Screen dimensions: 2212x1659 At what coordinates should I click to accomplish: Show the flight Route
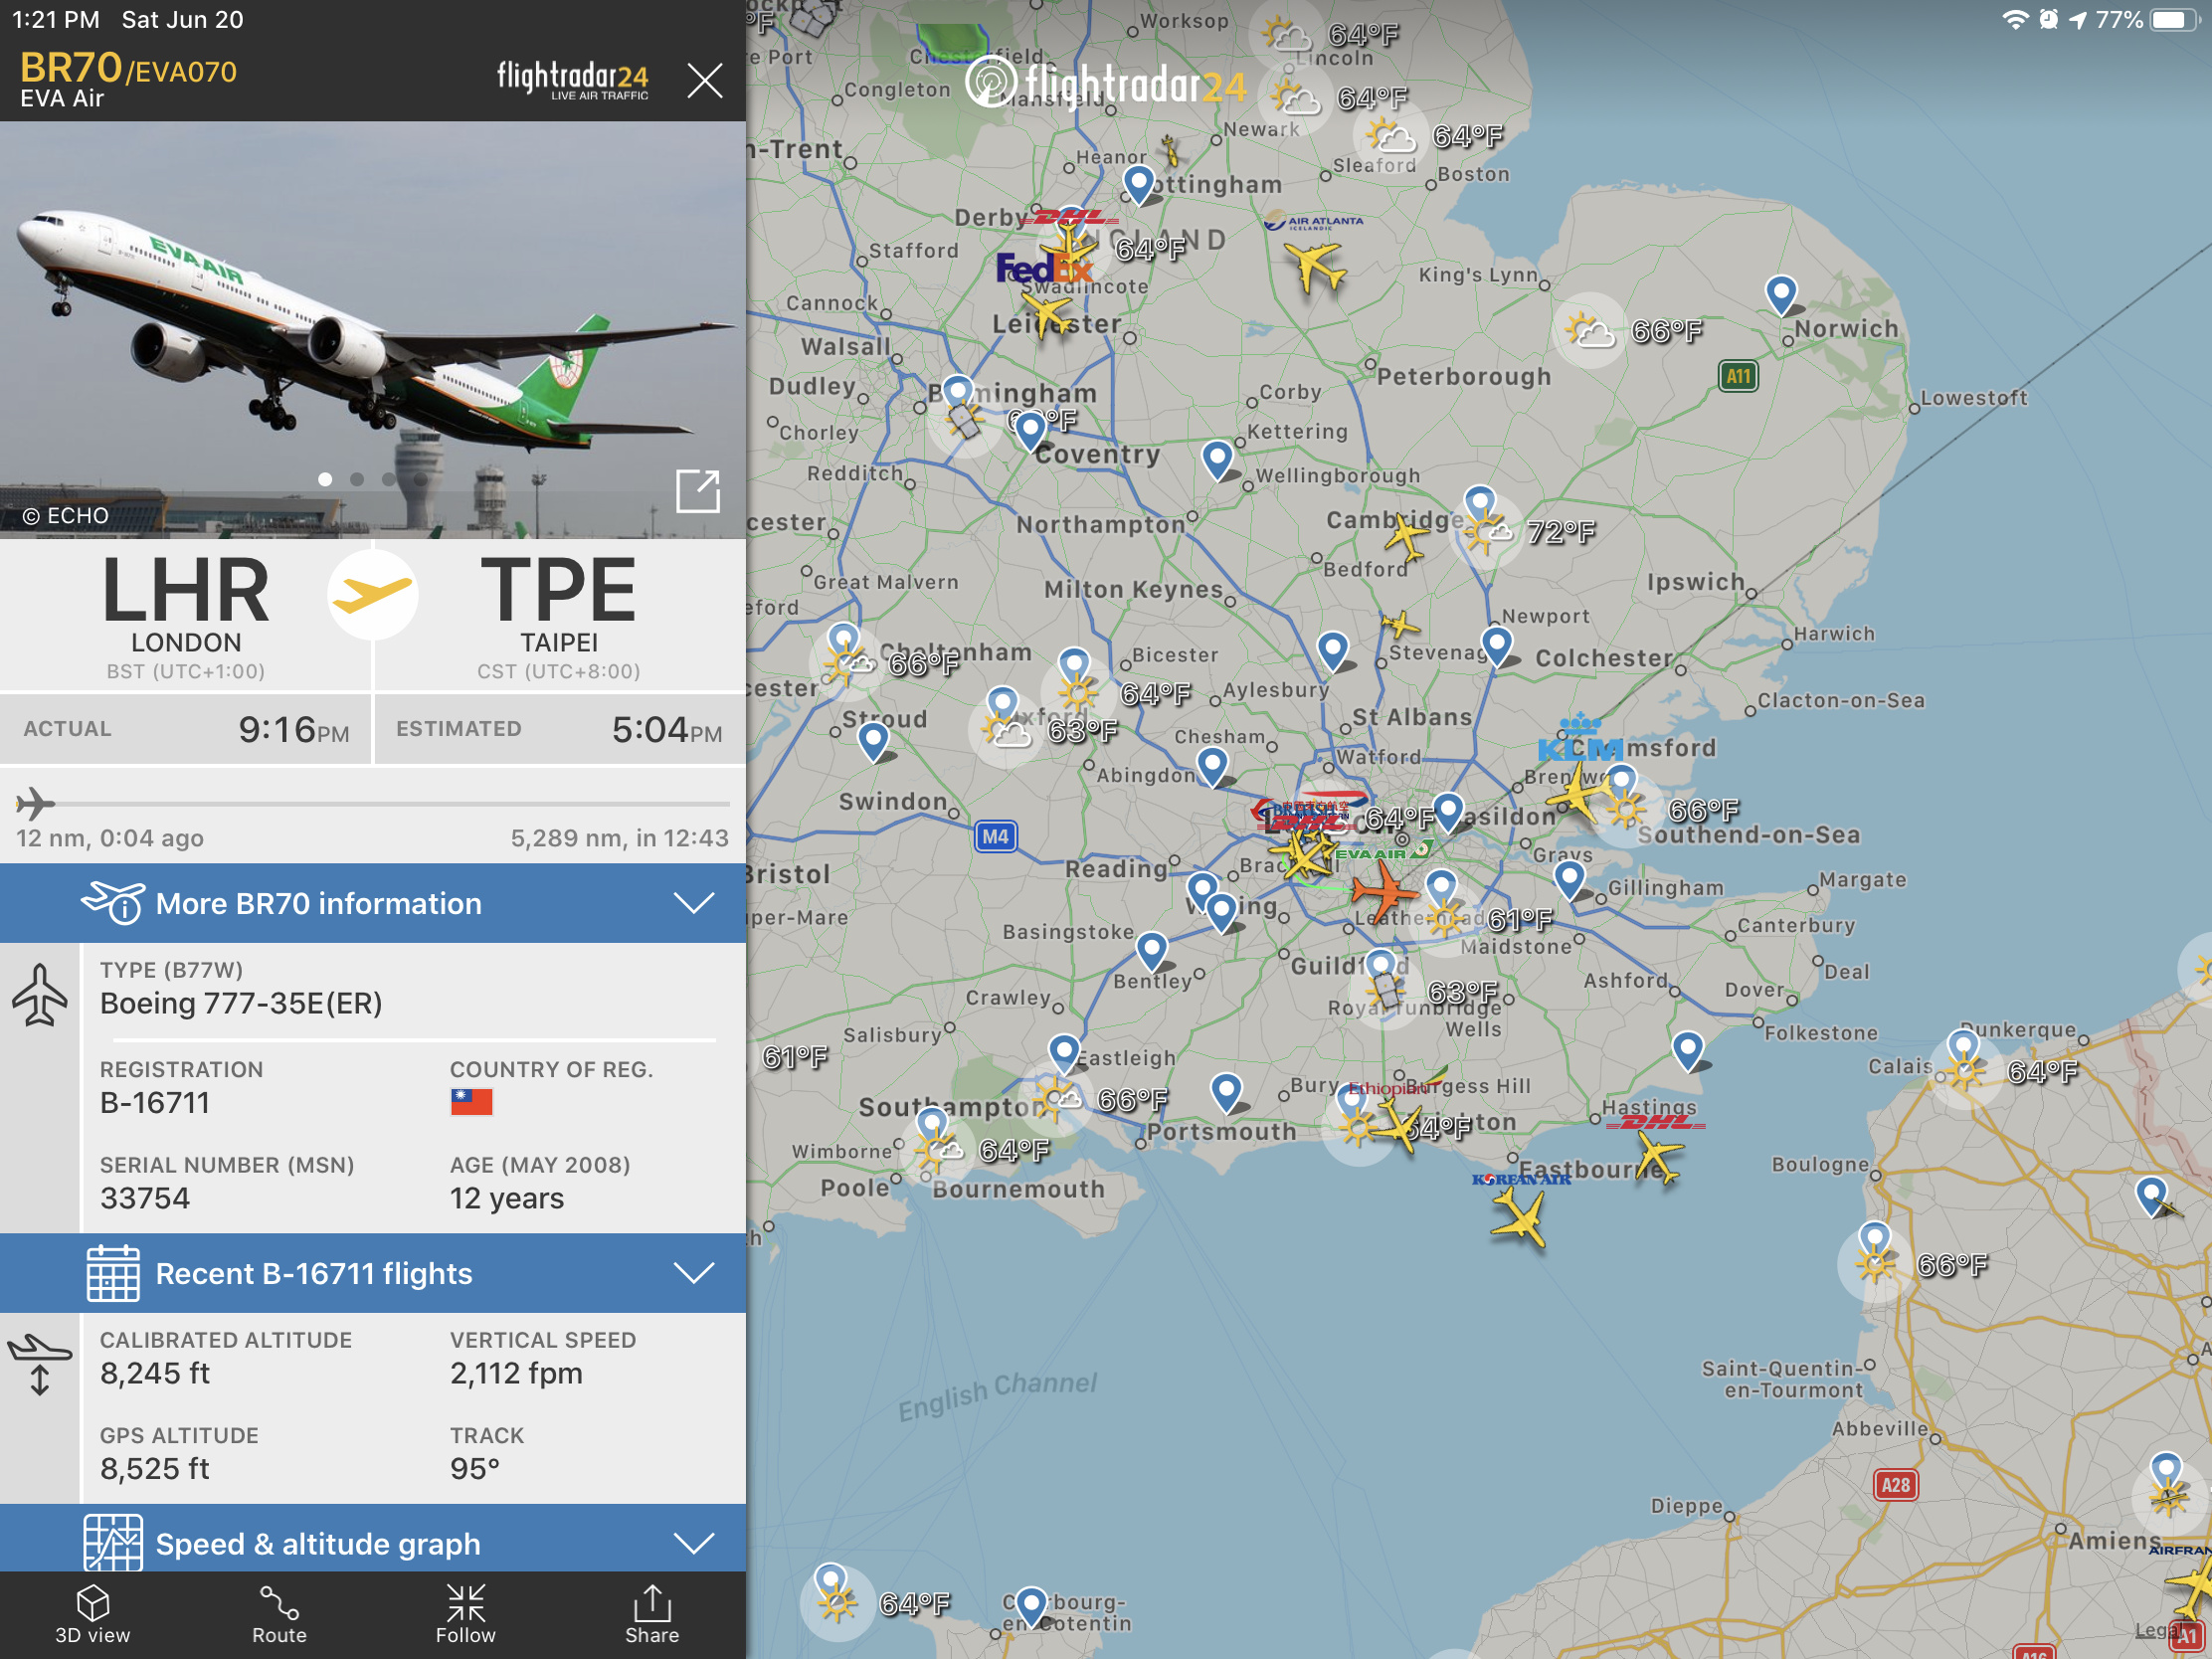point(279,1614)
